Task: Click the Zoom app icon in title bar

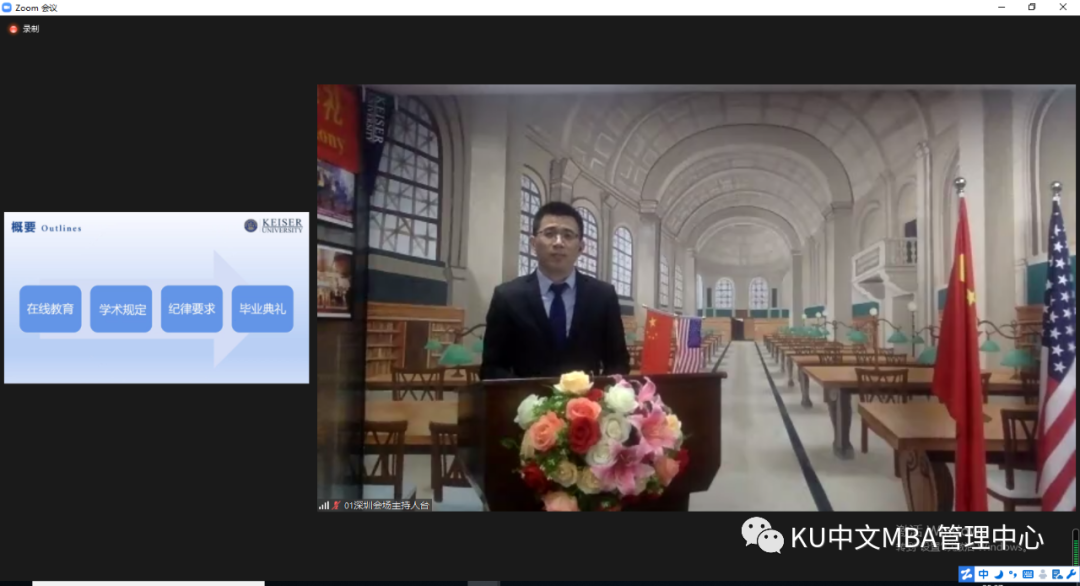Action: pyautogui.click(x=7, y=7)
